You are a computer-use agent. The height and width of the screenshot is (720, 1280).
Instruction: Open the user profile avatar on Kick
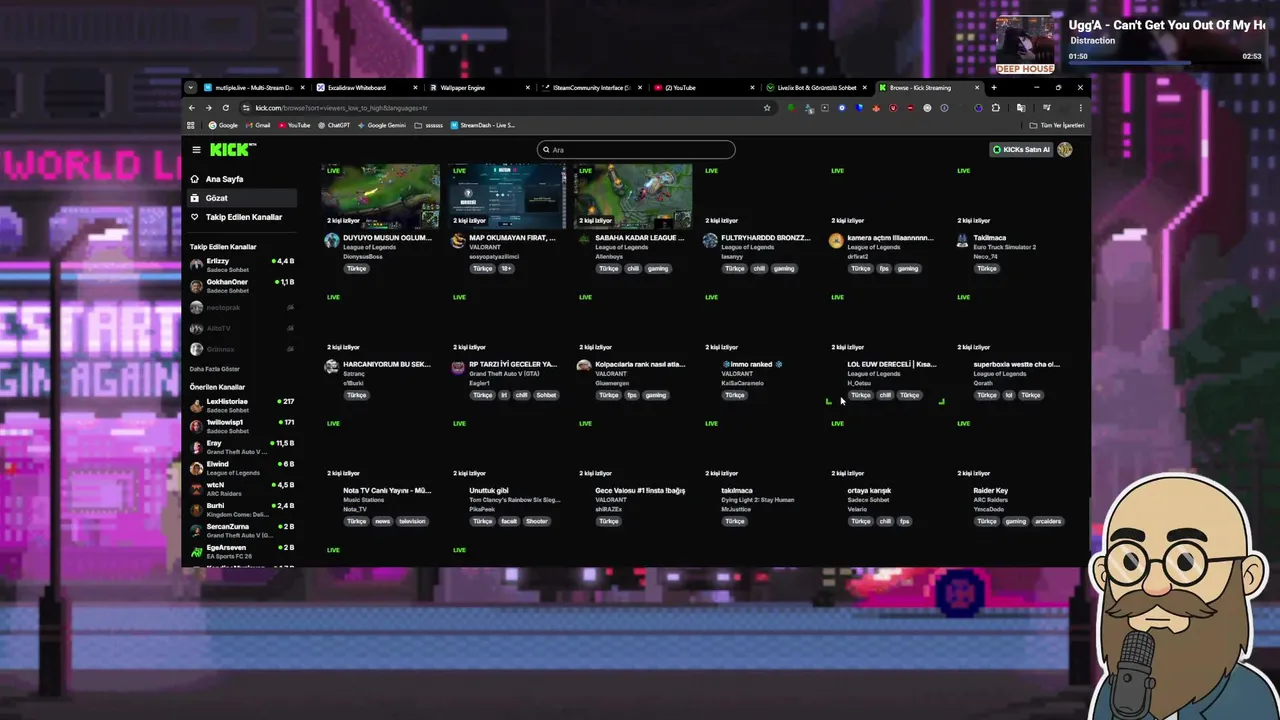pyautogui.click(x=1065, y=150)
